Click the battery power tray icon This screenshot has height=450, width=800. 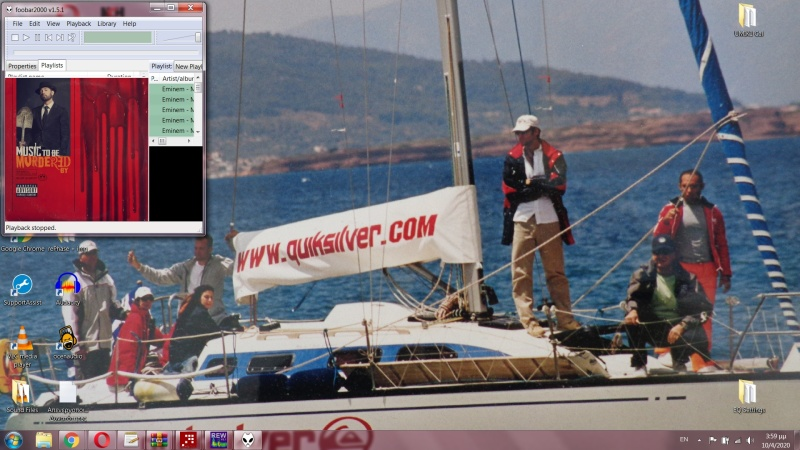click(725, 440)
